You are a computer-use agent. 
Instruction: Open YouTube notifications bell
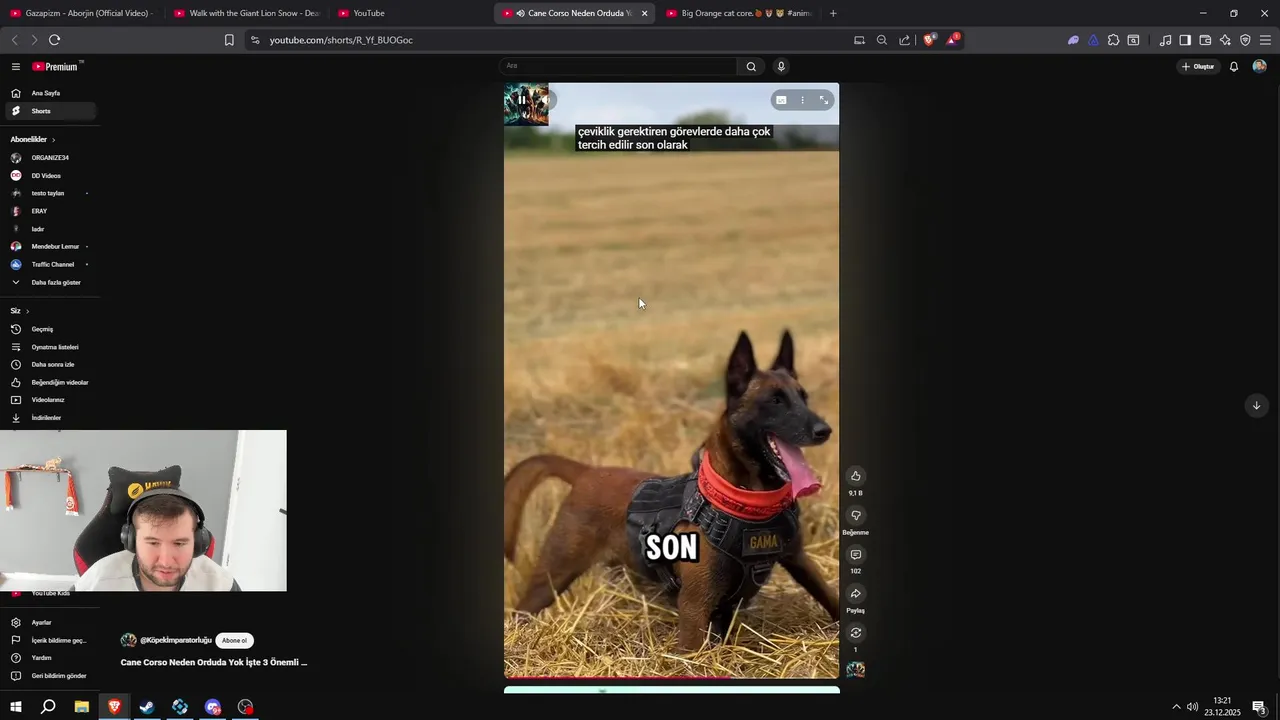[1234, 66]
